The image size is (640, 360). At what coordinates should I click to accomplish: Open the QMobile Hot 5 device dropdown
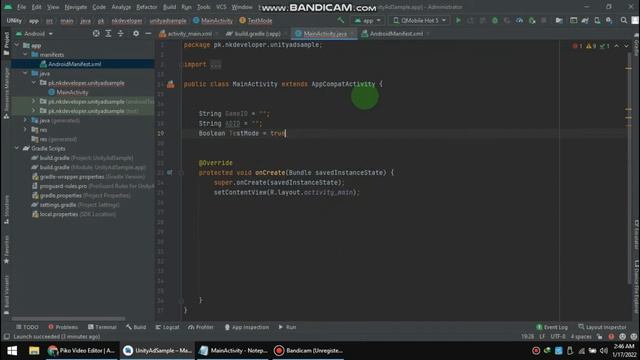(x=419, y=20)
